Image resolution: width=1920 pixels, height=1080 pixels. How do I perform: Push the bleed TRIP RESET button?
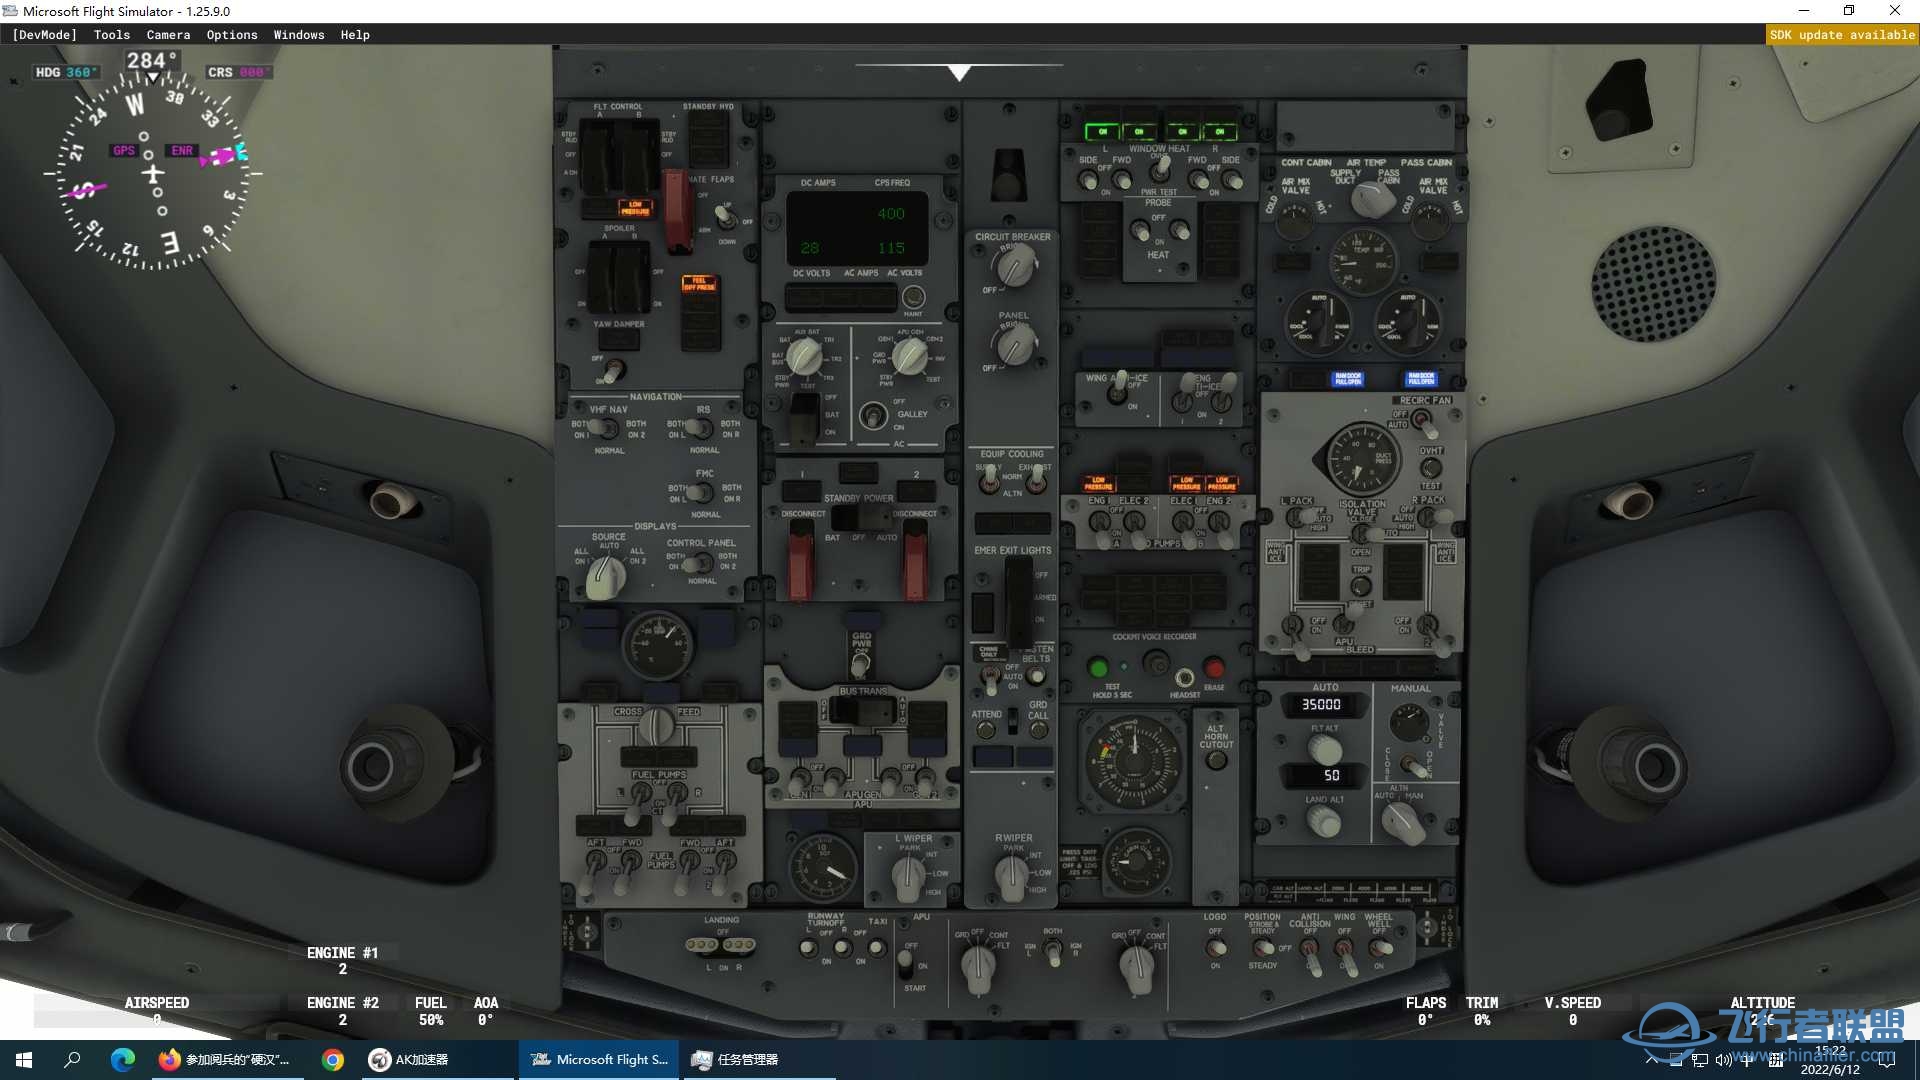coord(1361,588)
